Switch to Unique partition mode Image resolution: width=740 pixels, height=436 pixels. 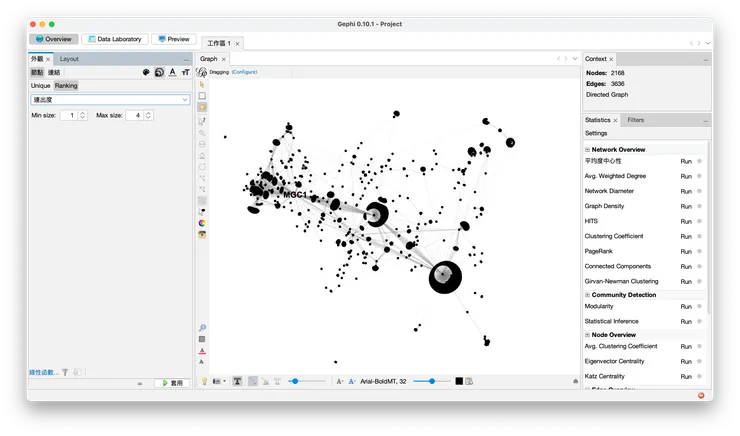coord(41,85)
